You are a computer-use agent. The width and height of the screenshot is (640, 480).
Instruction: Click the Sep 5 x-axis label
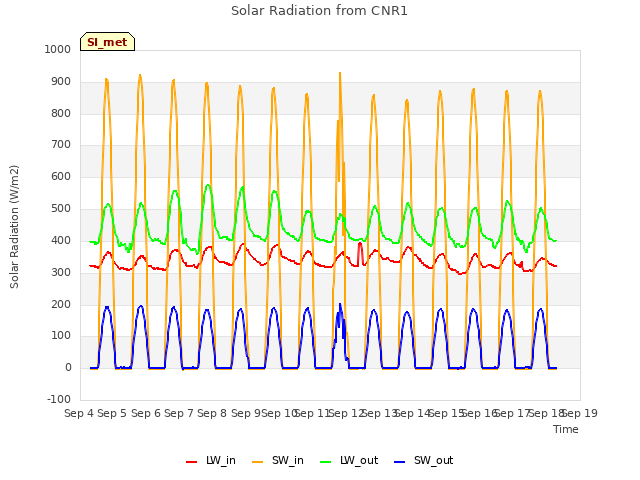click(112, 413)
